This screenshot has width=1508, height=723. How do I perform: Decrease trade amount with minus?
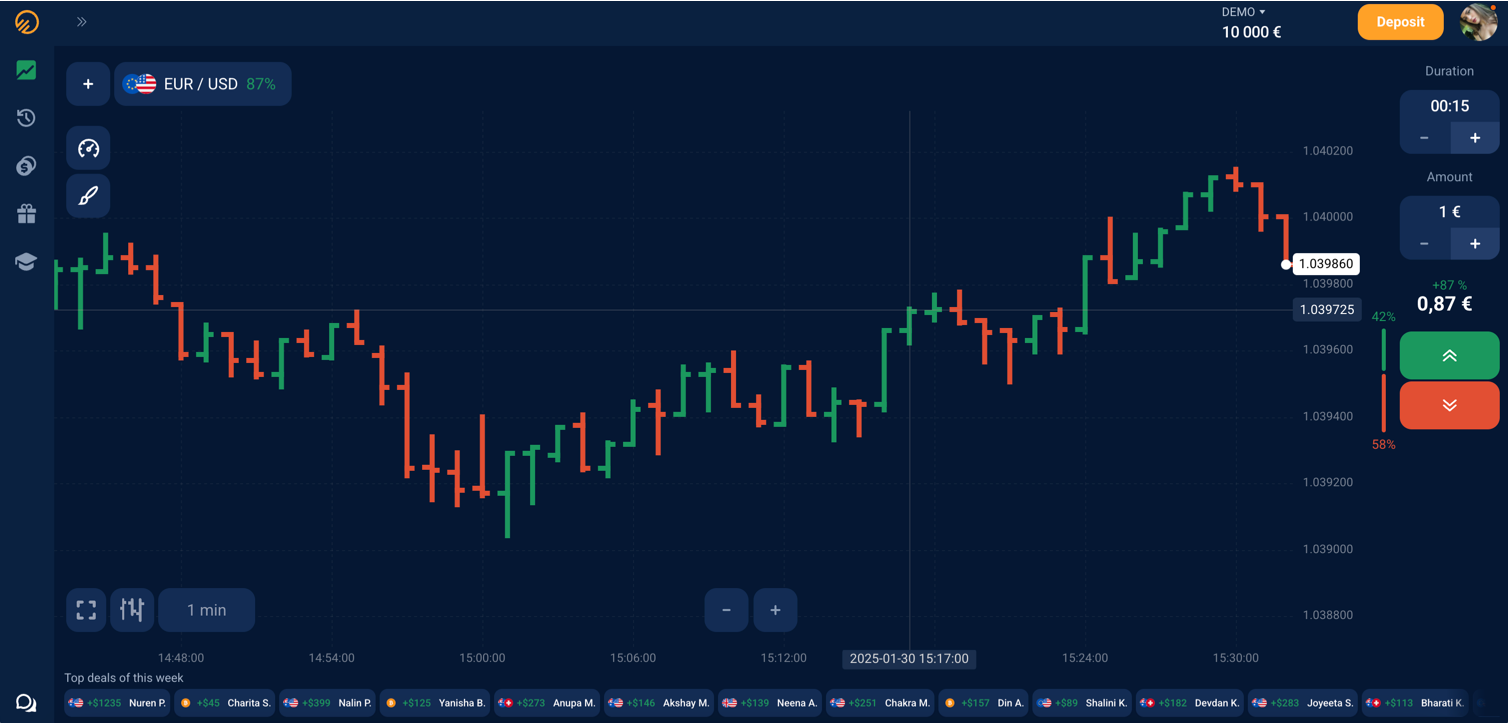1424,244
